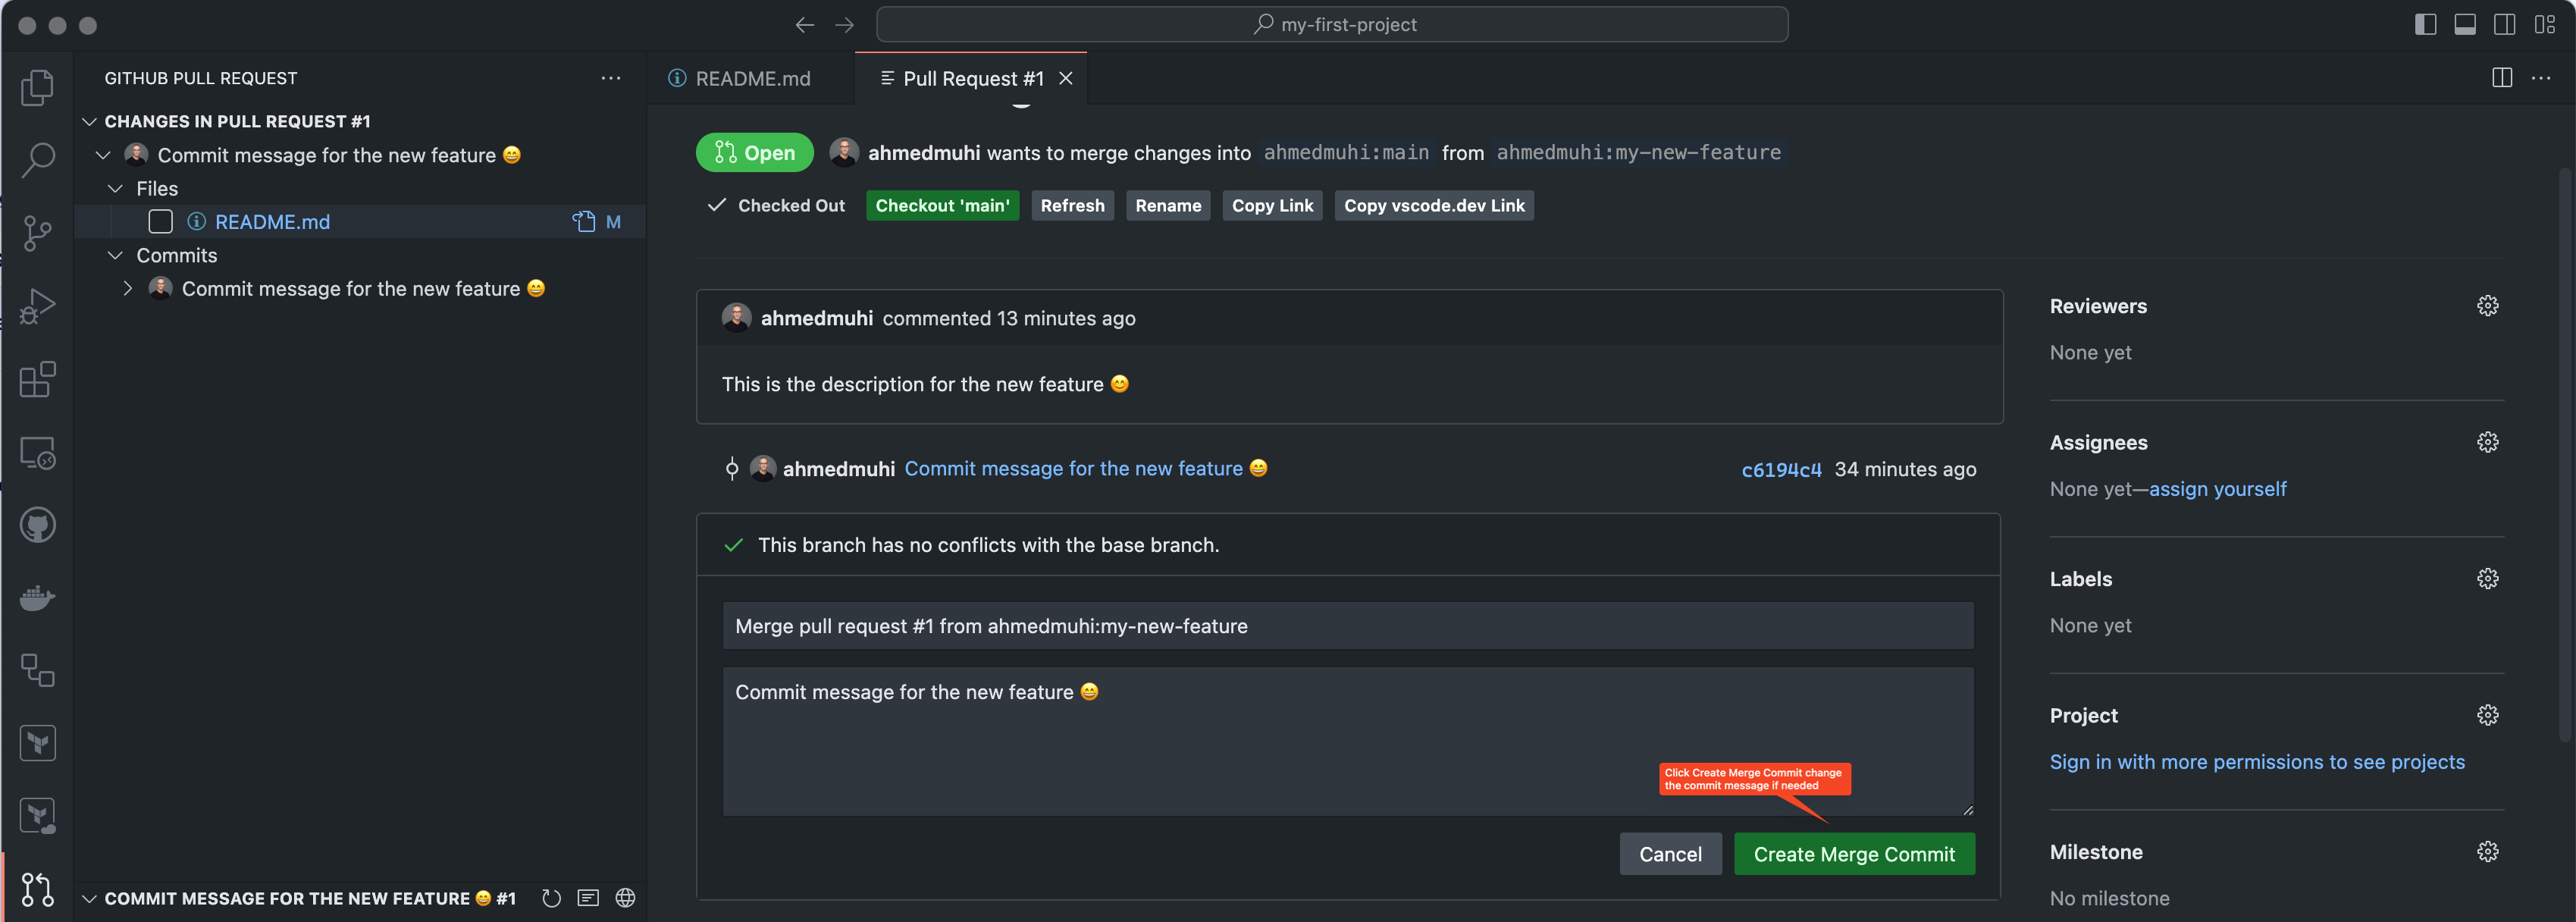Open the Extensions view icon

click(x=37, y=379)
